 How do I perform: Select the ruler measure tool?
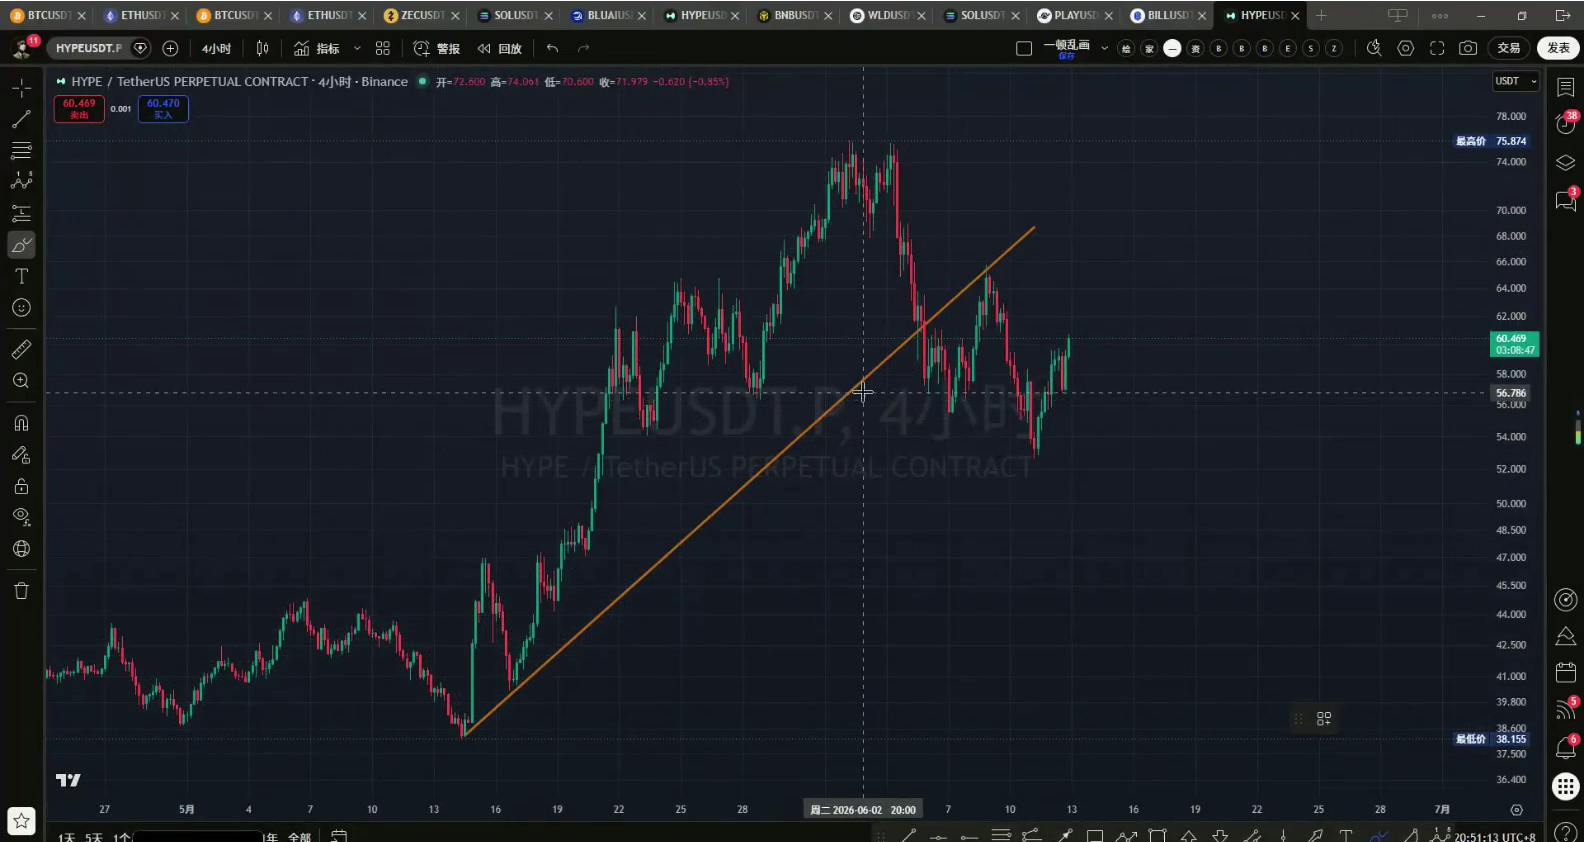coord(21,349)
